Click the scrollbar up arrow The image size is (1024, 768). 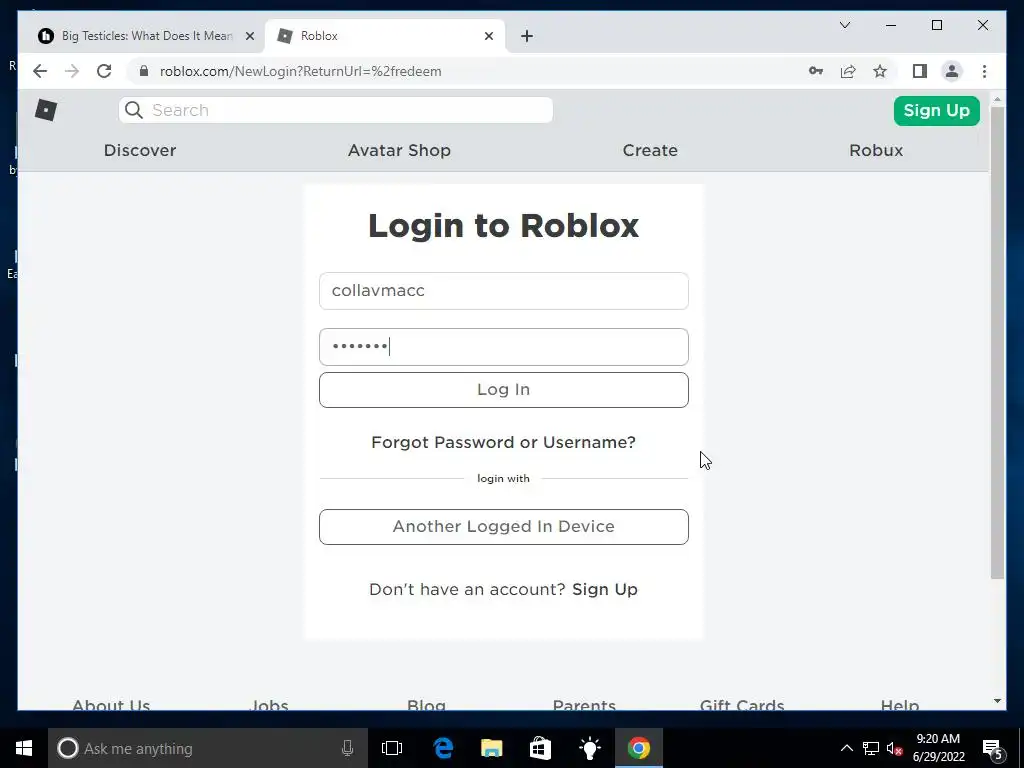coord(997,99)
